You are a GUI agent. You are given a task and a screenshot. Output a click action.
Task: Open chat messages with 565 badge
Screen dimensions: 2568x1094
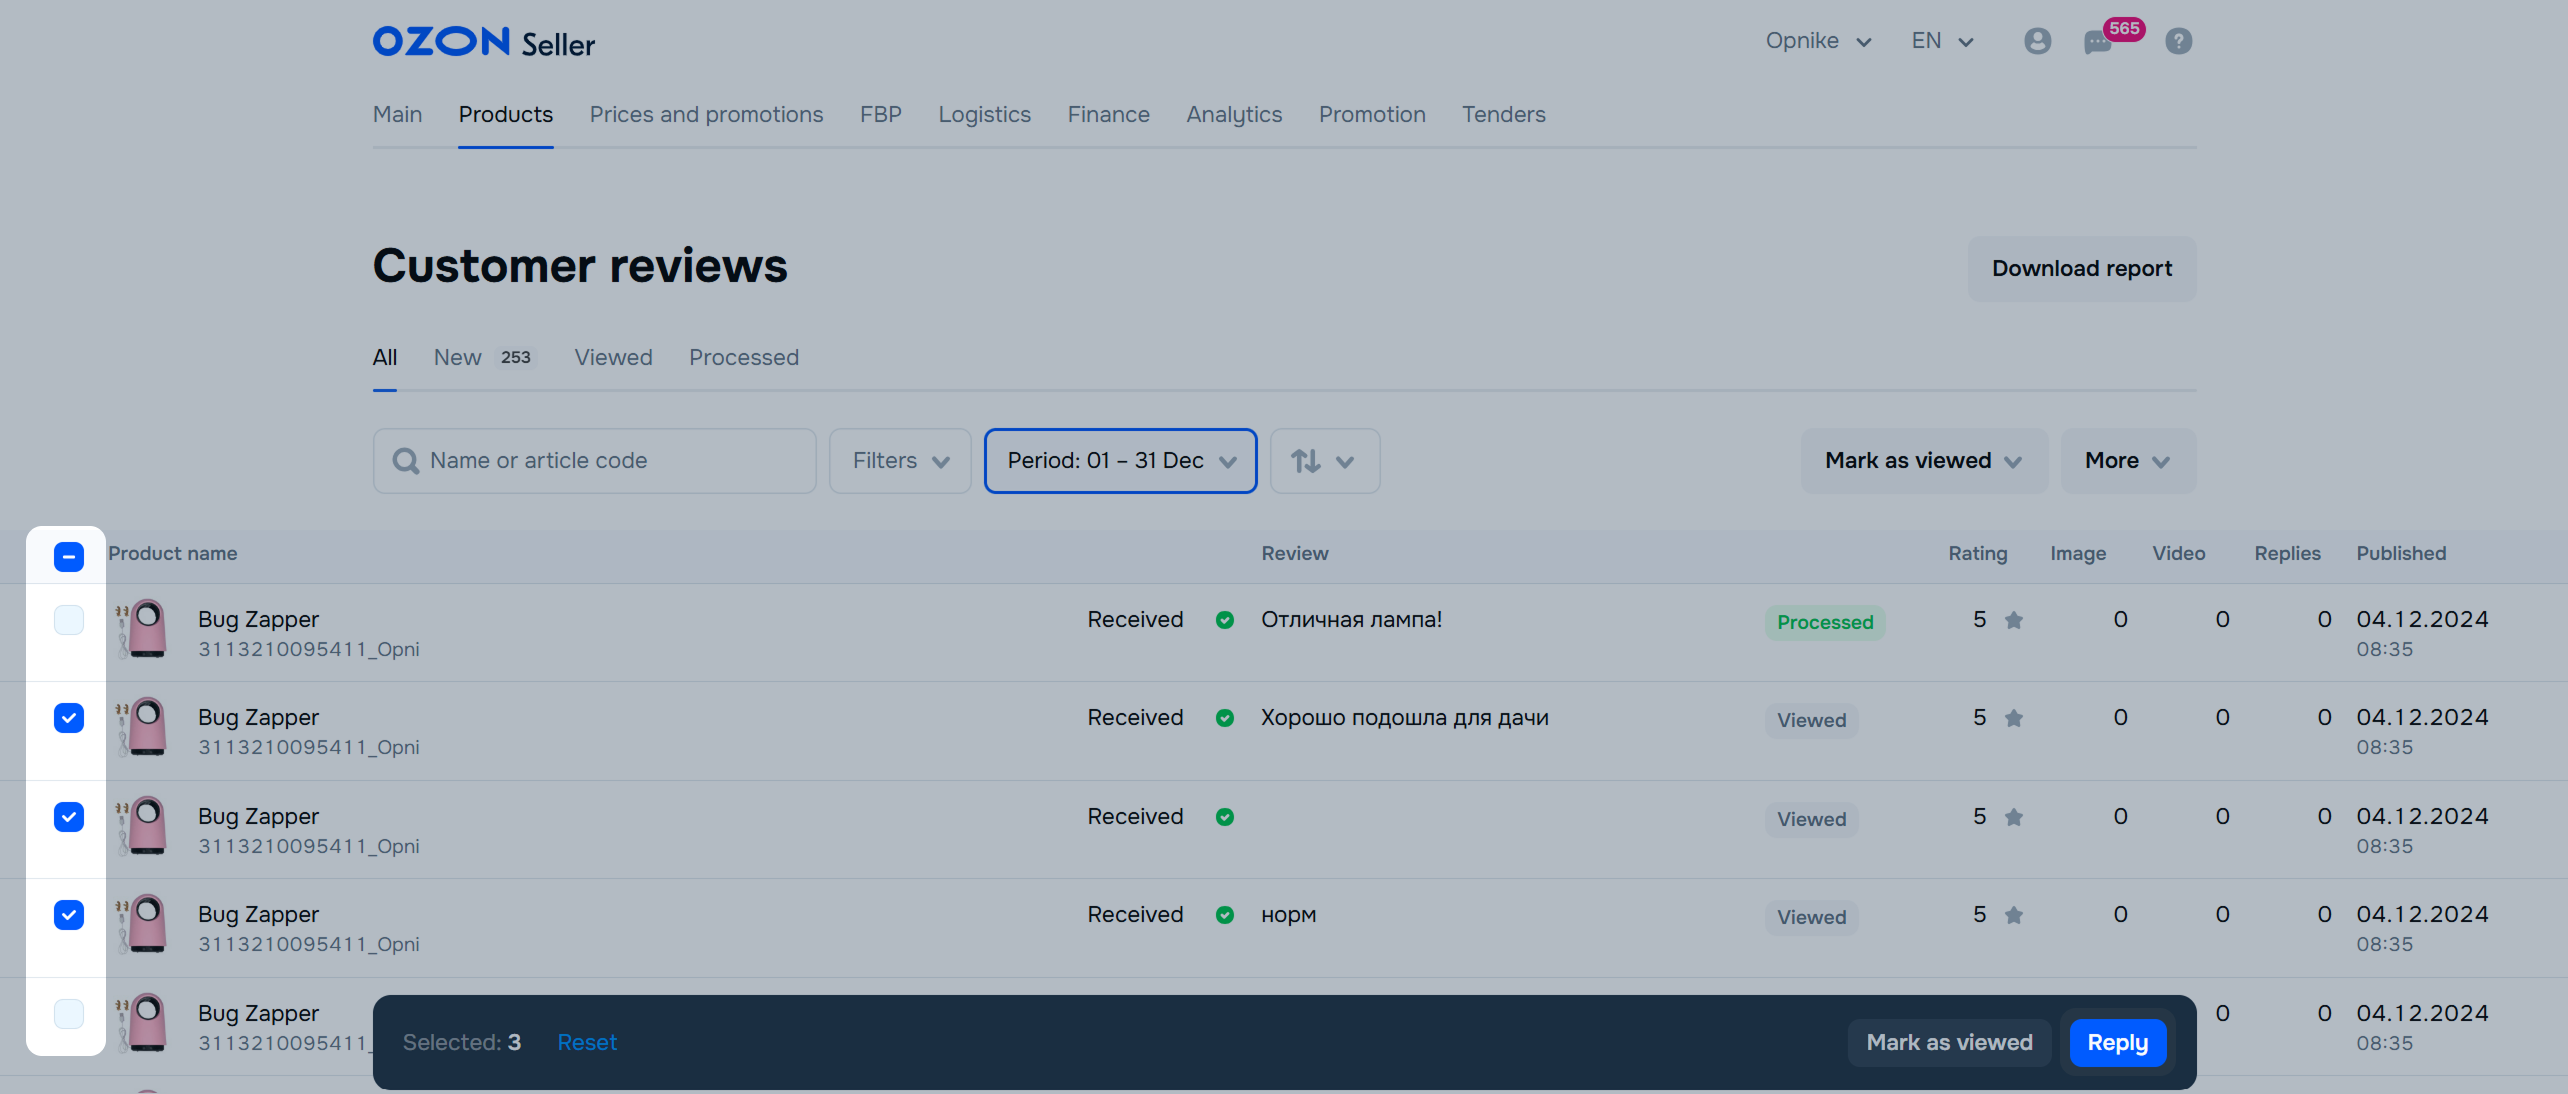point(2098,42)
